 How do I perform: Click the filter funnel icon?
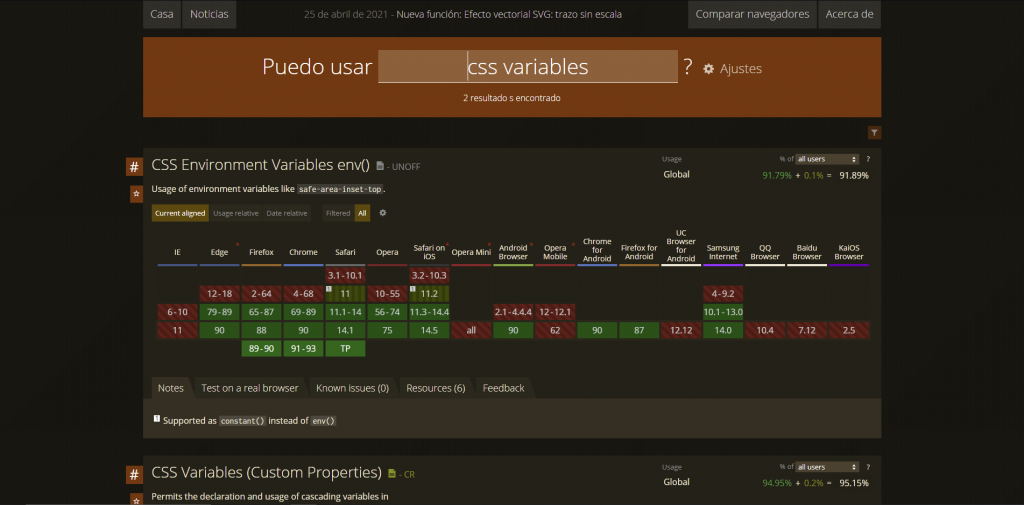874,132
